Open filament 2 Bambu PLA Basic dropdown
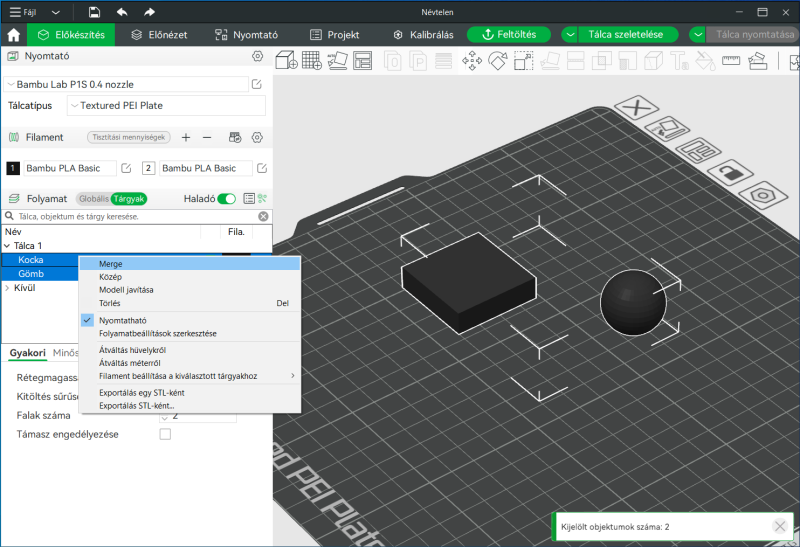800x547 pixels. (205, 168)
